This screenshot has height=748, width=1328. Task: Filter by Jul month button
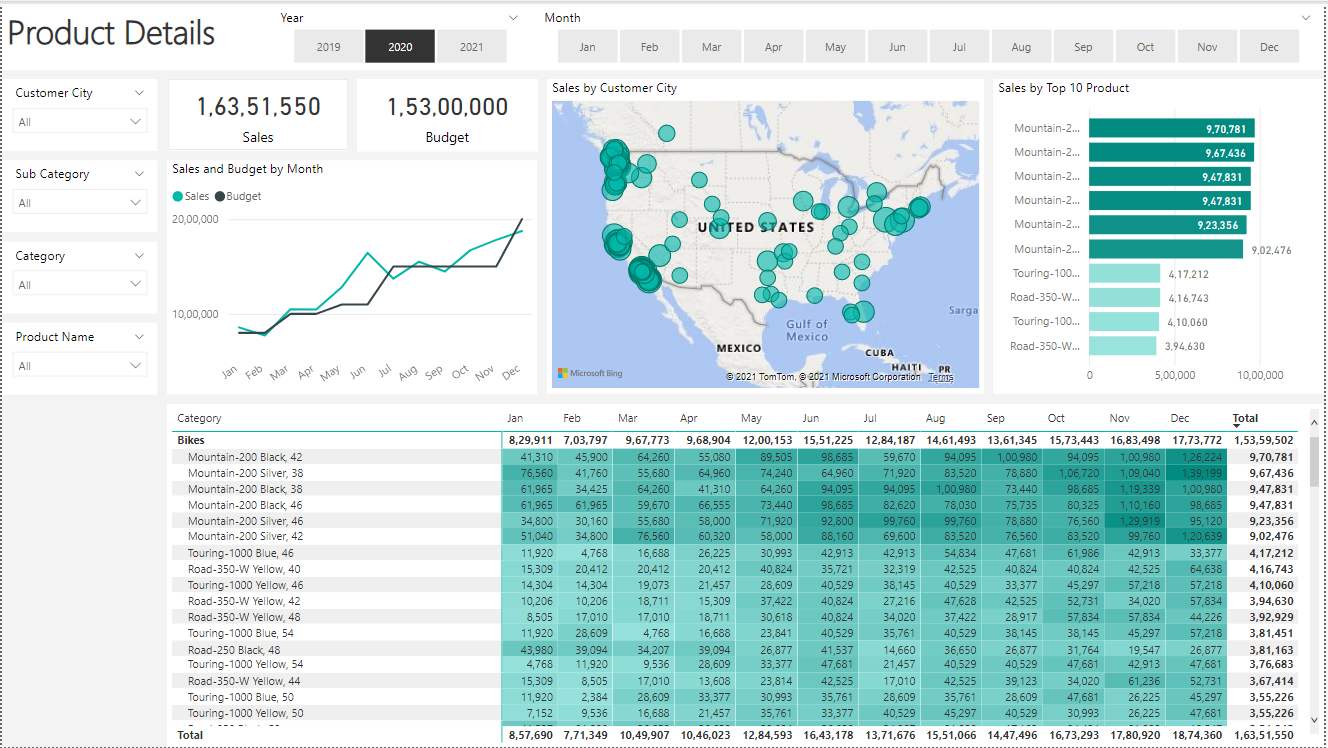click(960, 47)
